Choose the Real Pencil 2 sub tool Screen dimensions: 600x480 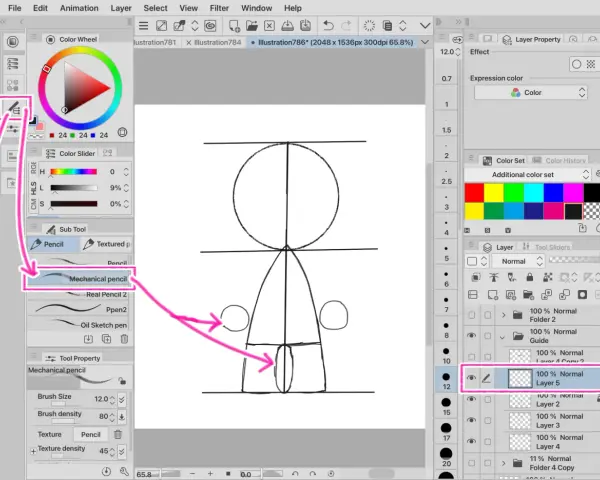click(x=79, y=294)
